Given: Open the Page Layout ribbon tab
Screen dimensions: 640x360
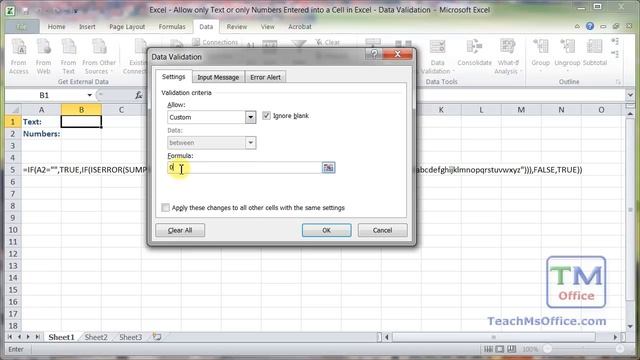Looking at the screenshot, I should point(127,27).
